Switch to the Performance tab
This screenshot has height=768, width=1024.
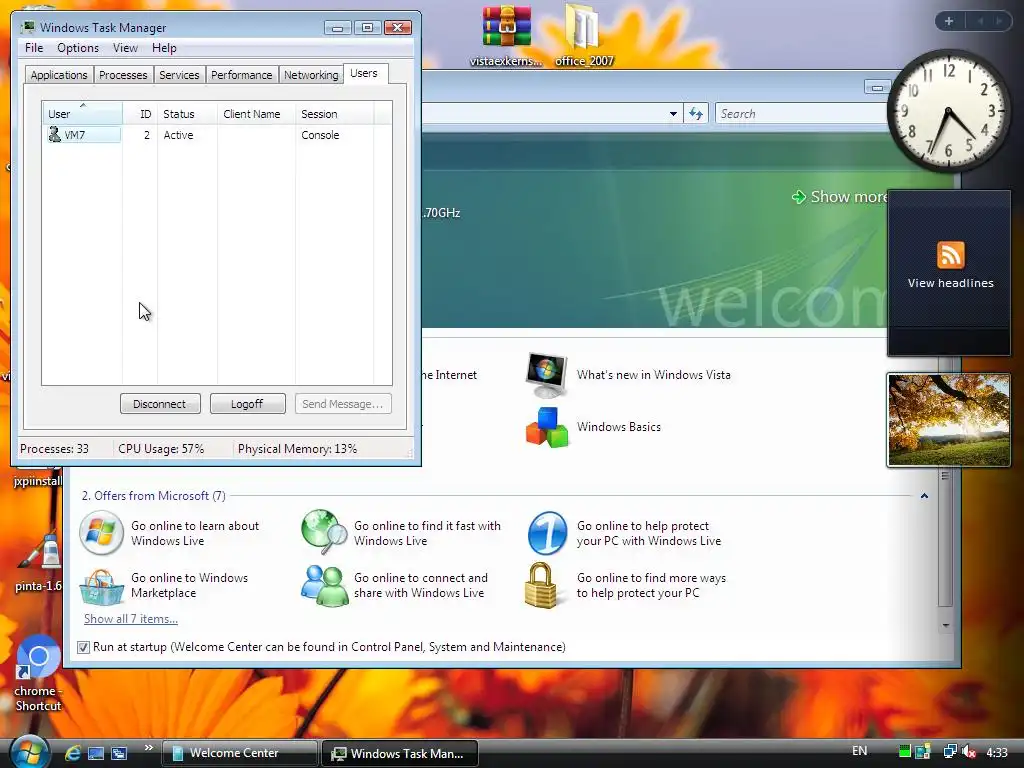coord(241,75)
